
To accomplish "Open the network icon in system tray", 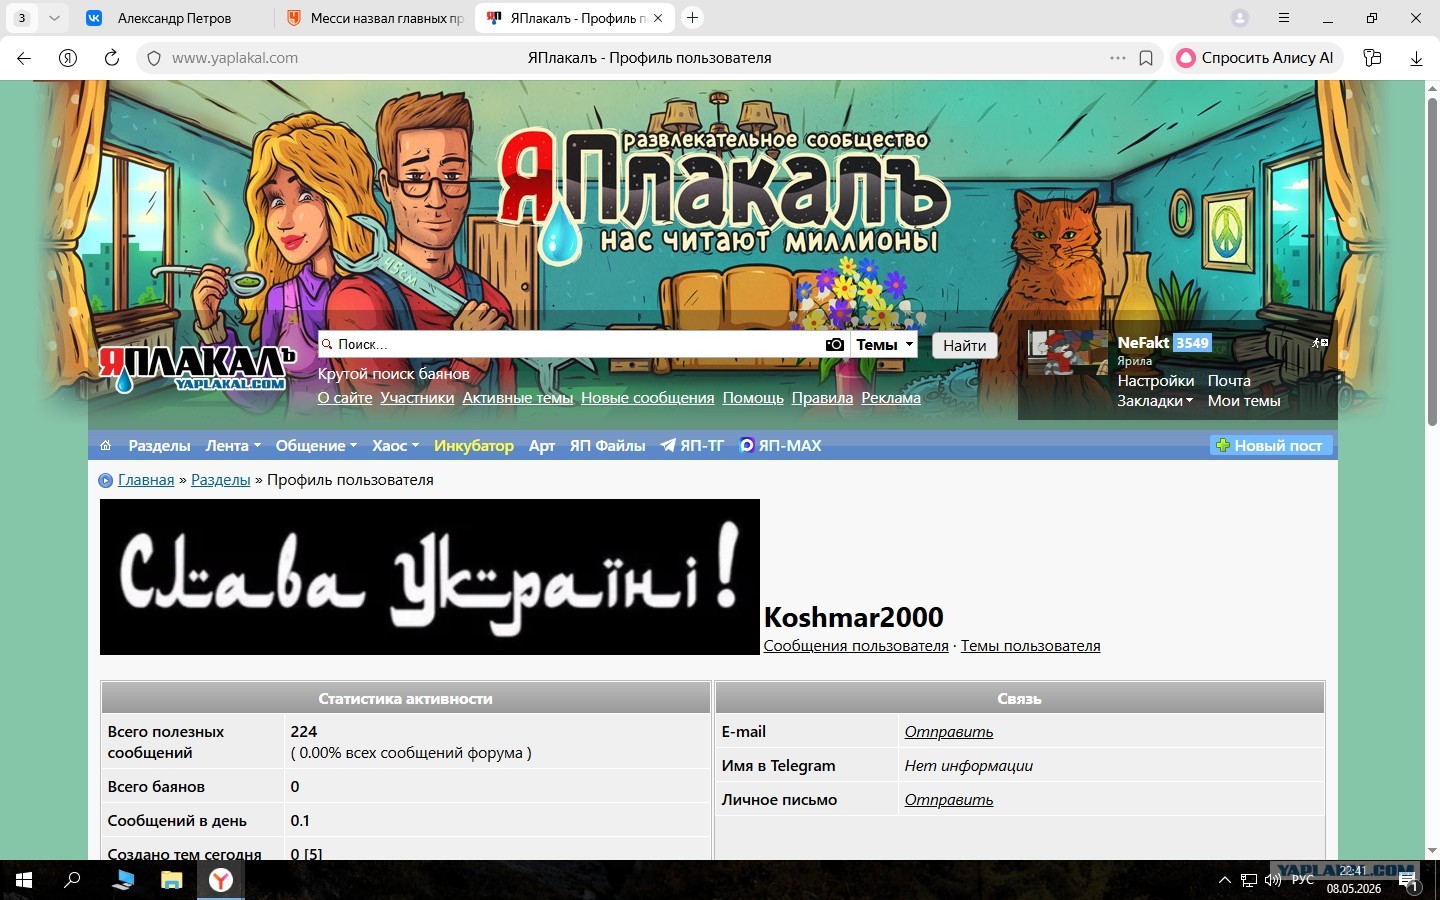I will [x=1249, y=880].
